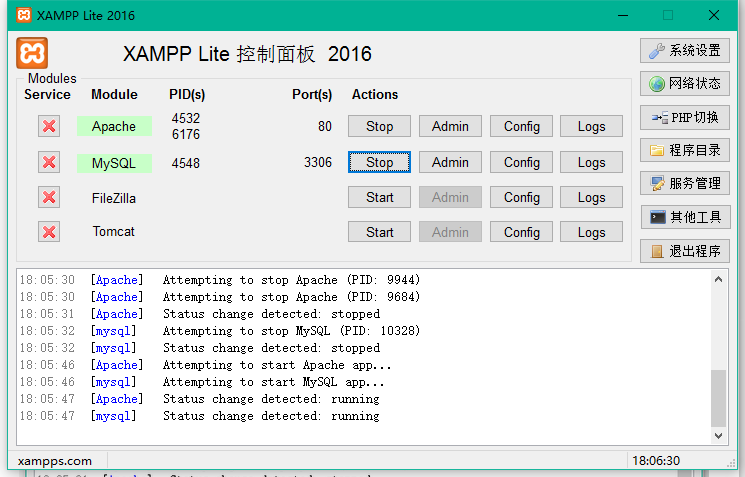Image resolution: width=745 pixels, height=477 pixels.
Task: Click the log scrollbar up arrow
Action: (718, 279)
